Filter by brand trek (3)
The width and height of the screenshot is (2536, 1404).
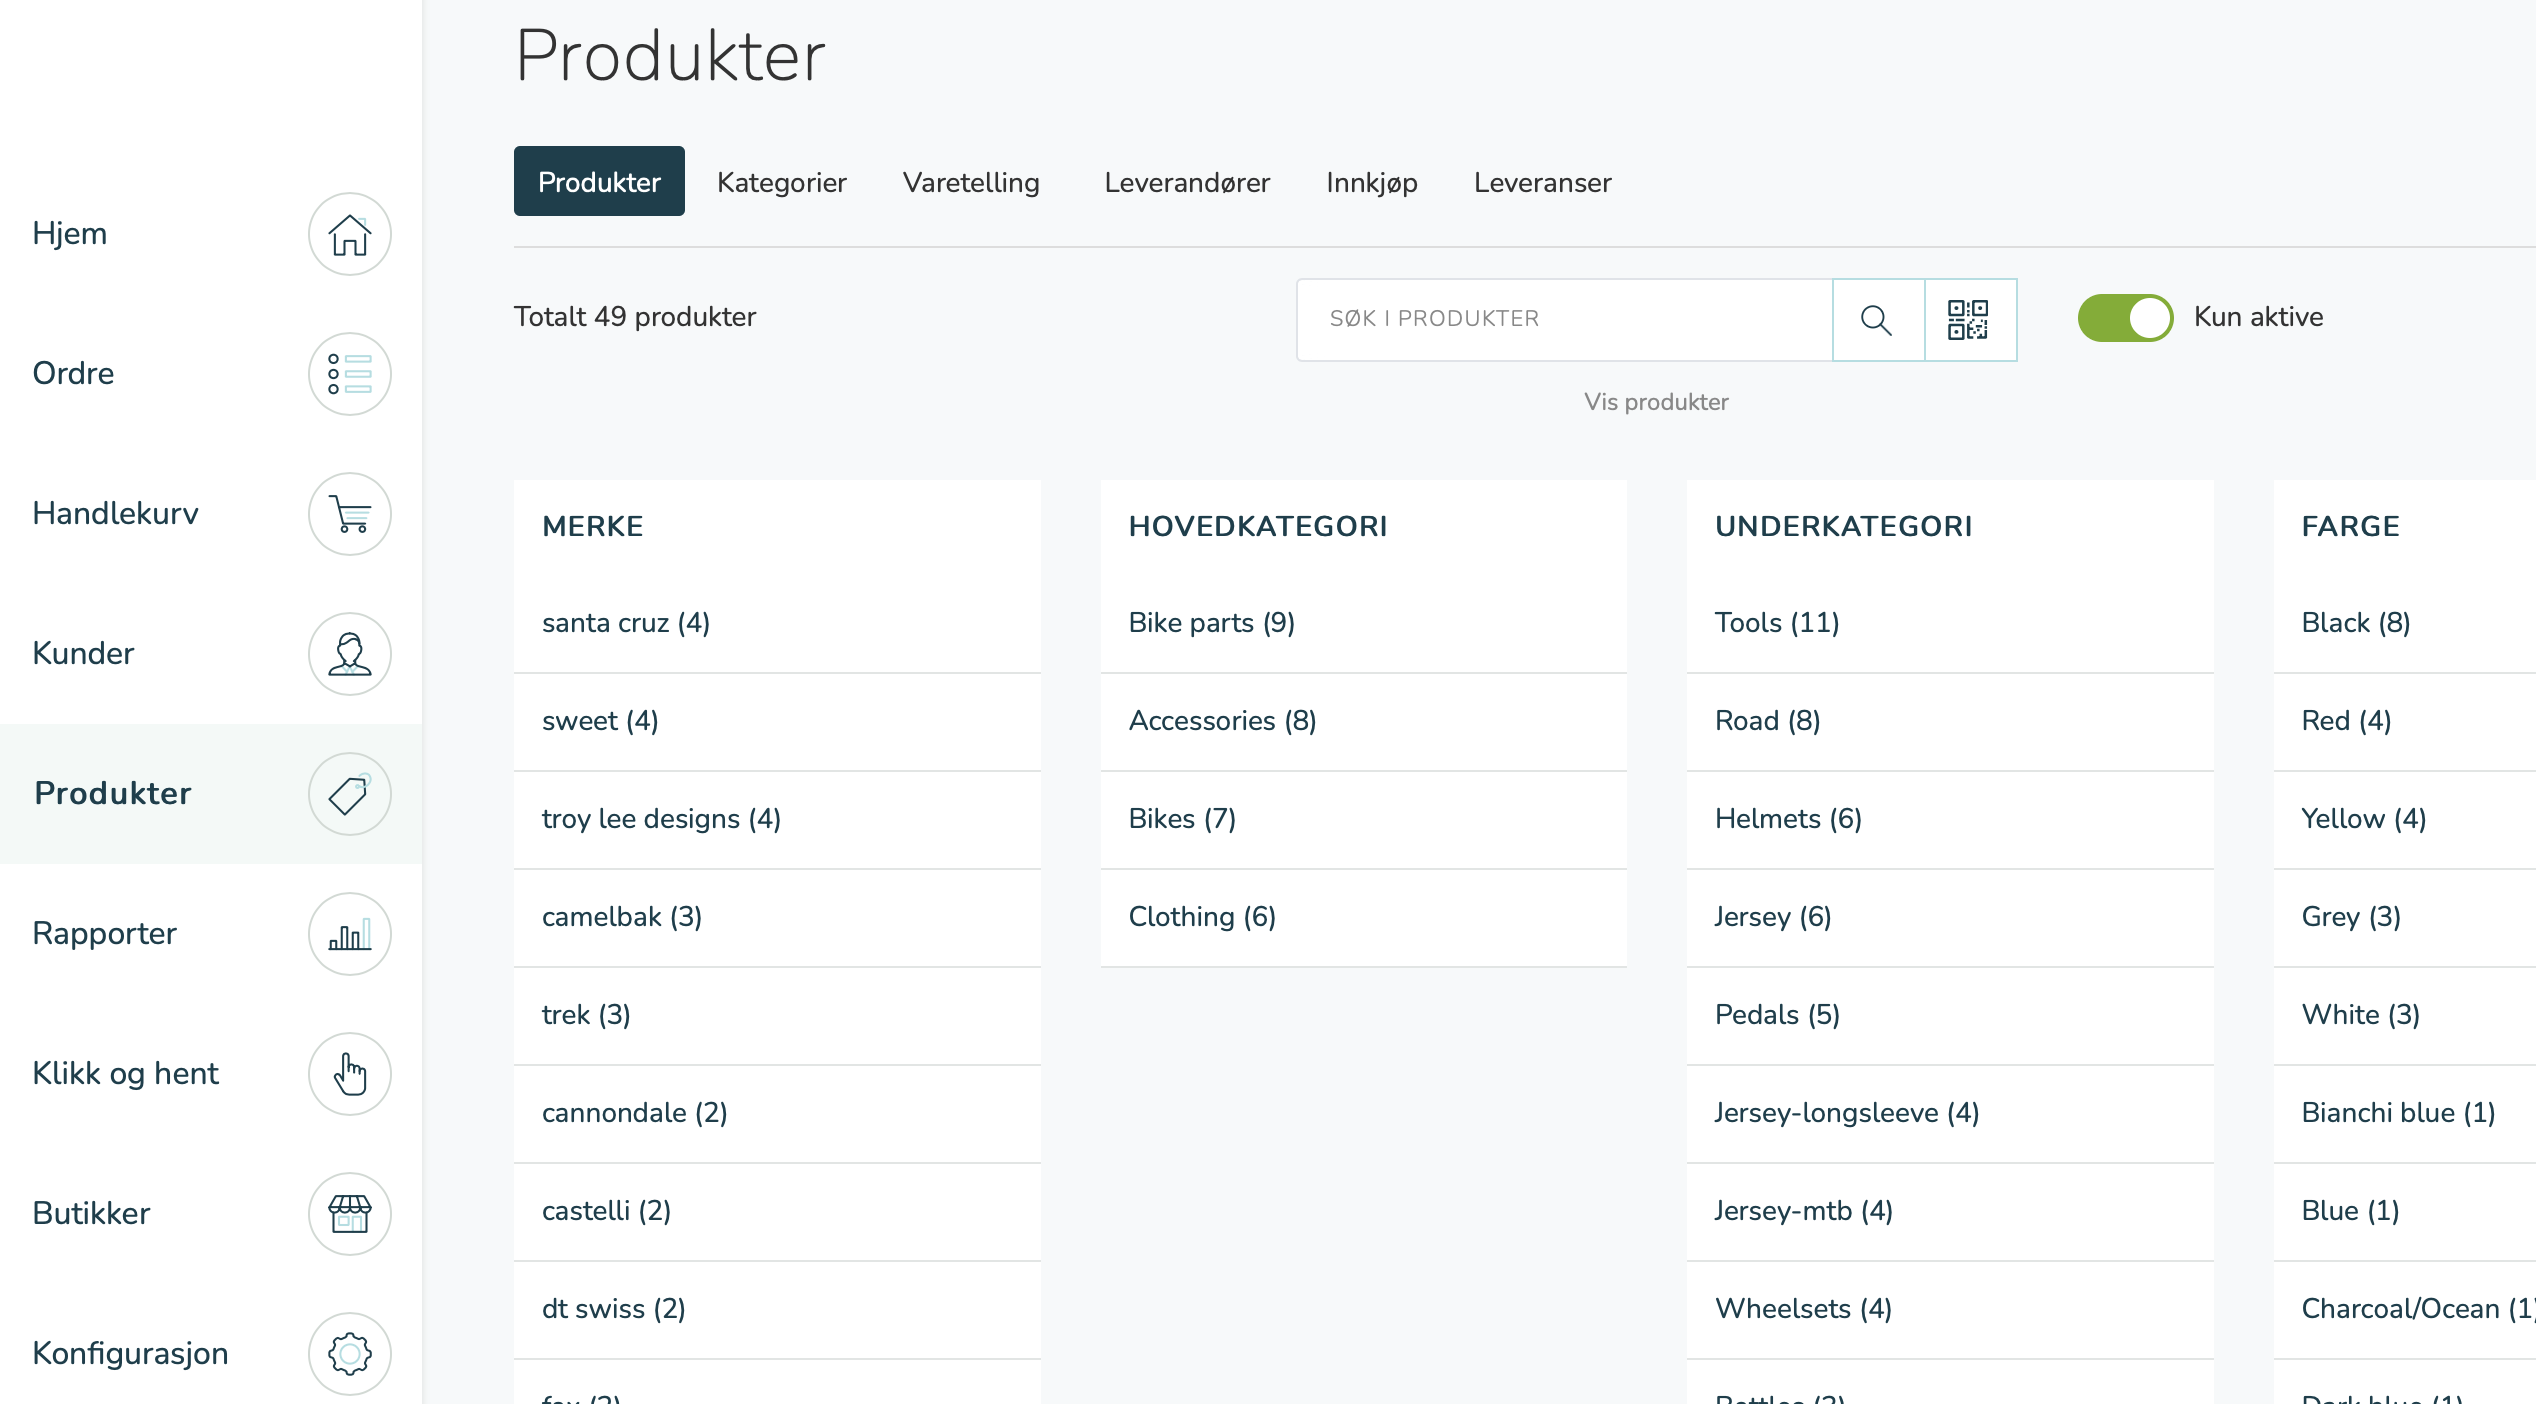point(777,1015)
